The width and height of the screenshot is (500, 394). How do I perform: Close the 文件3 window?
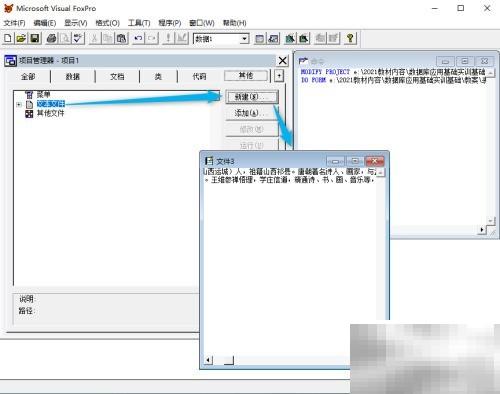[374, 161]
